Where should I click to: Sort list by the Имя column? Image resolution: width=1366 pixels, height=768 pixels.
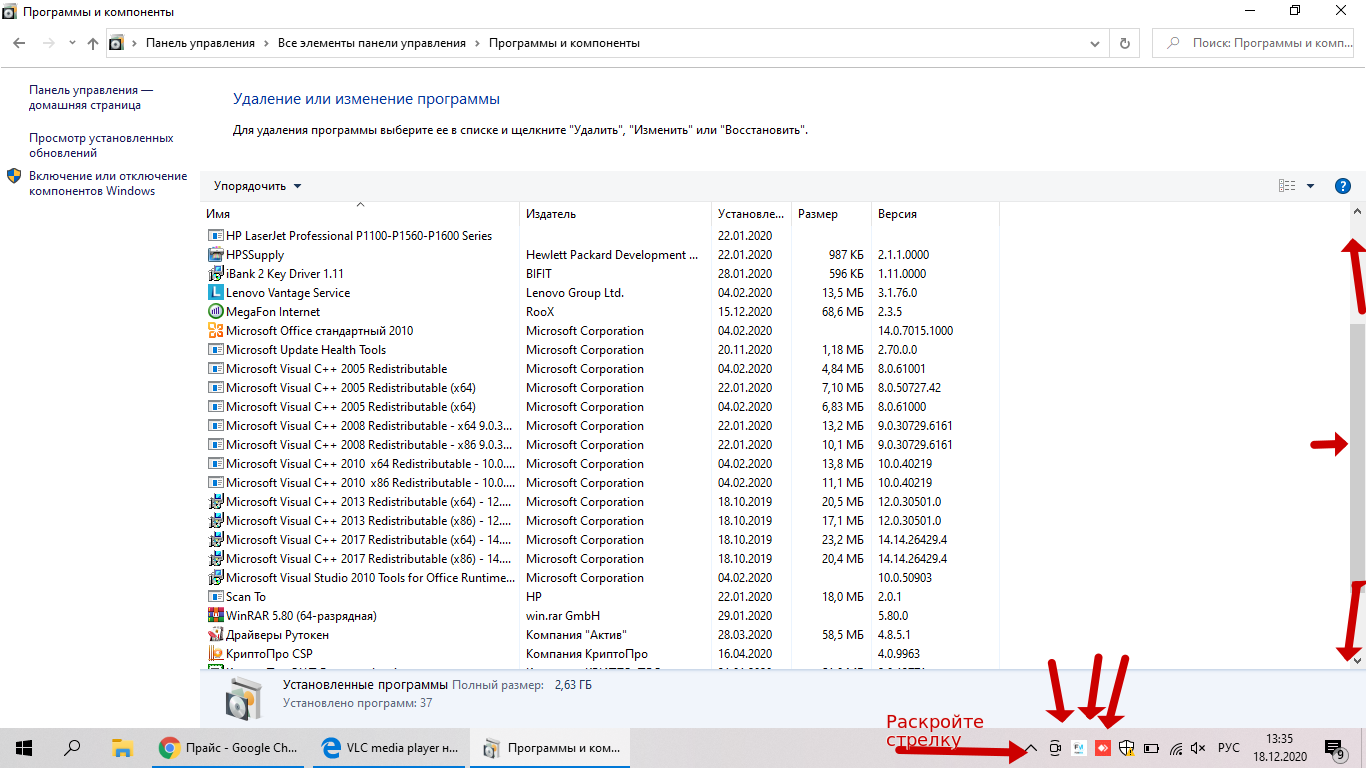pos(360,214)
